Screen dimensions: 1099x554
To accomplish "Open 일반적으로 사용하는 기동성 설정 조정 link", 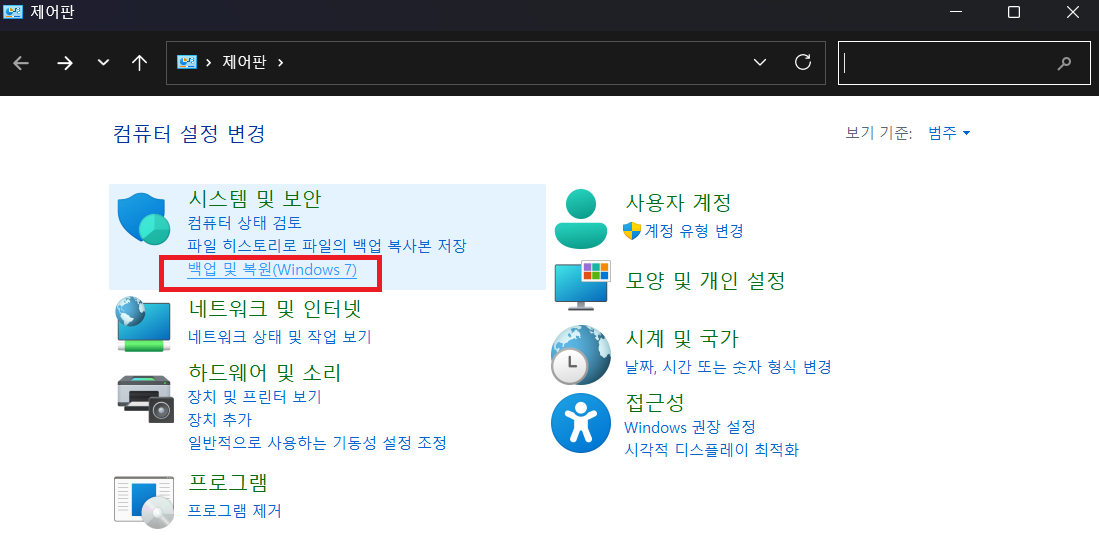I will 317,443.
